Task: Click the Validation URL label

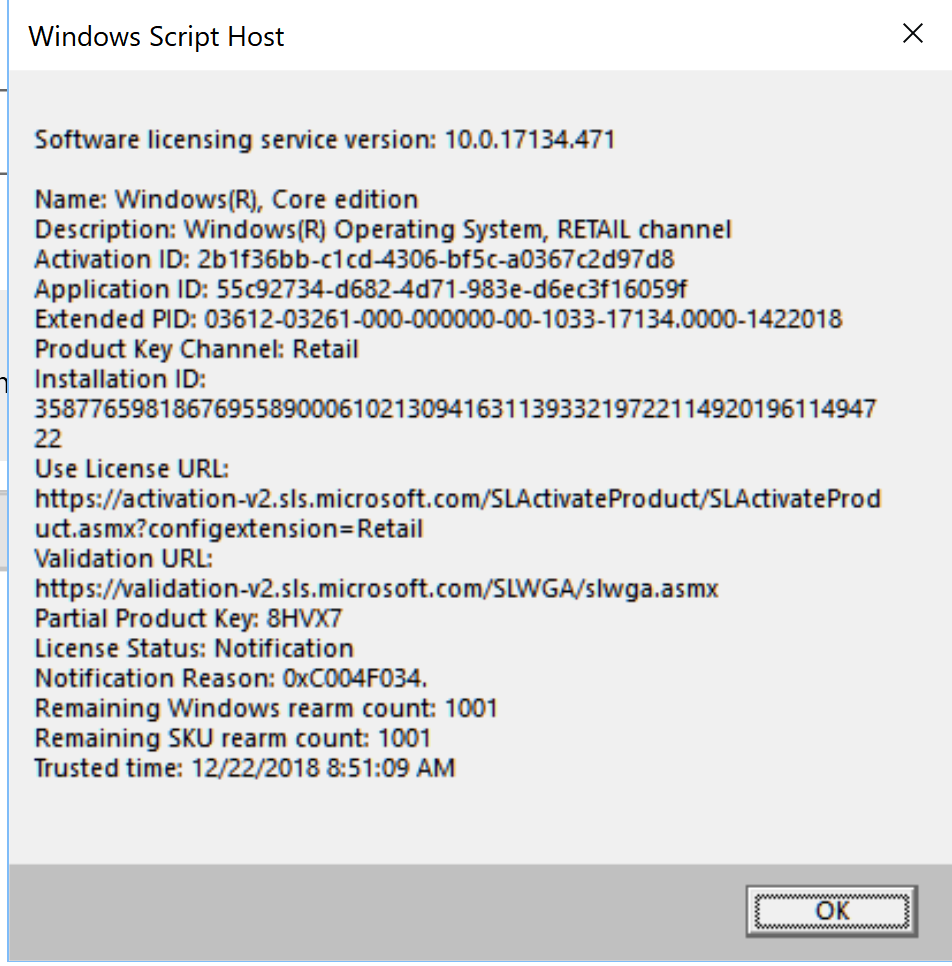Action: pyautogui.click(x=123, y=559)
